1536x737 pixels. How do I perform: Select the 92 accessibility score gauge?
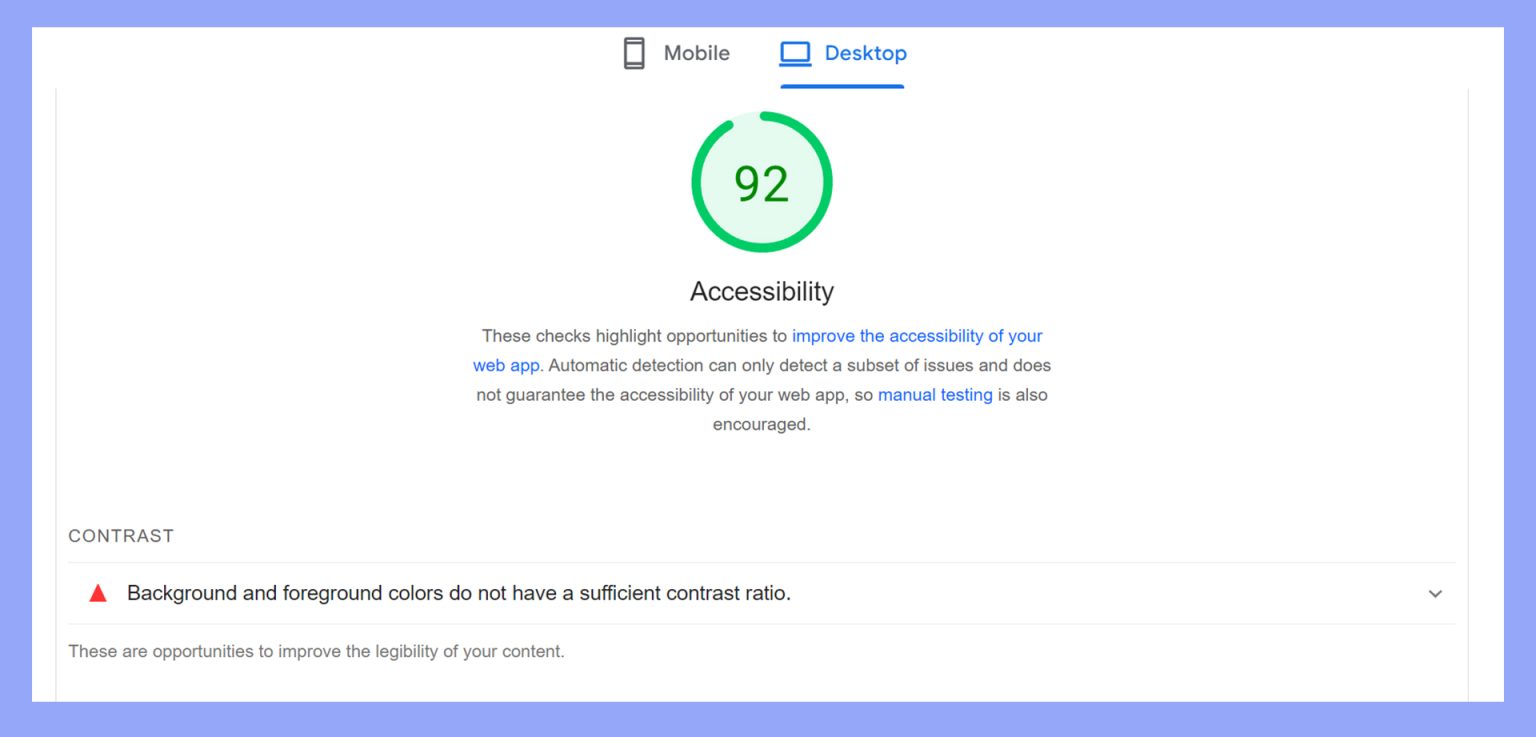(762, 181)
